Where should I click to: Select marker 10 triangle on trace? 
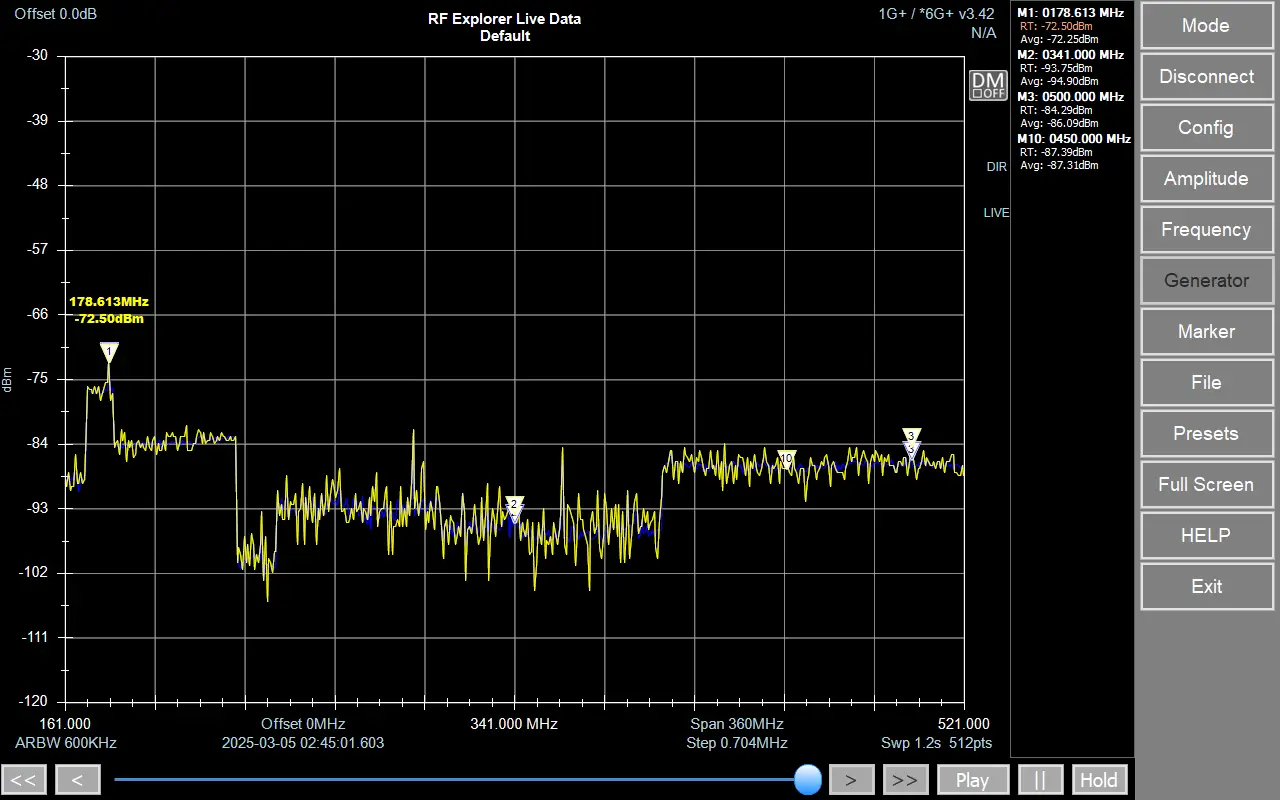tap(787, 458)
